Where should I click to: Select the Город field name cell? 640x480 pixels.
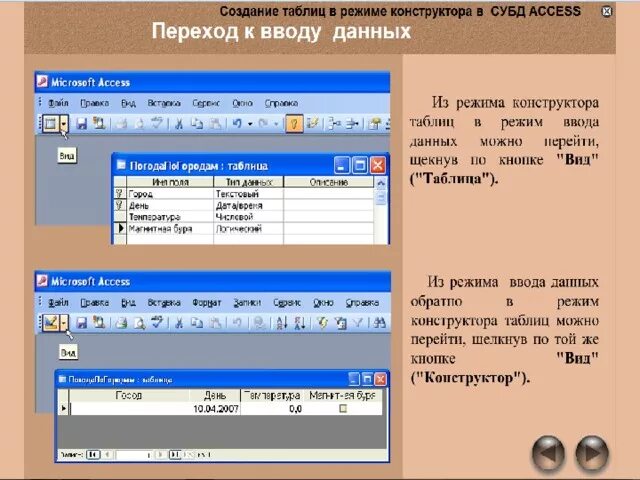pyautogui.click(x=170, y=194)
